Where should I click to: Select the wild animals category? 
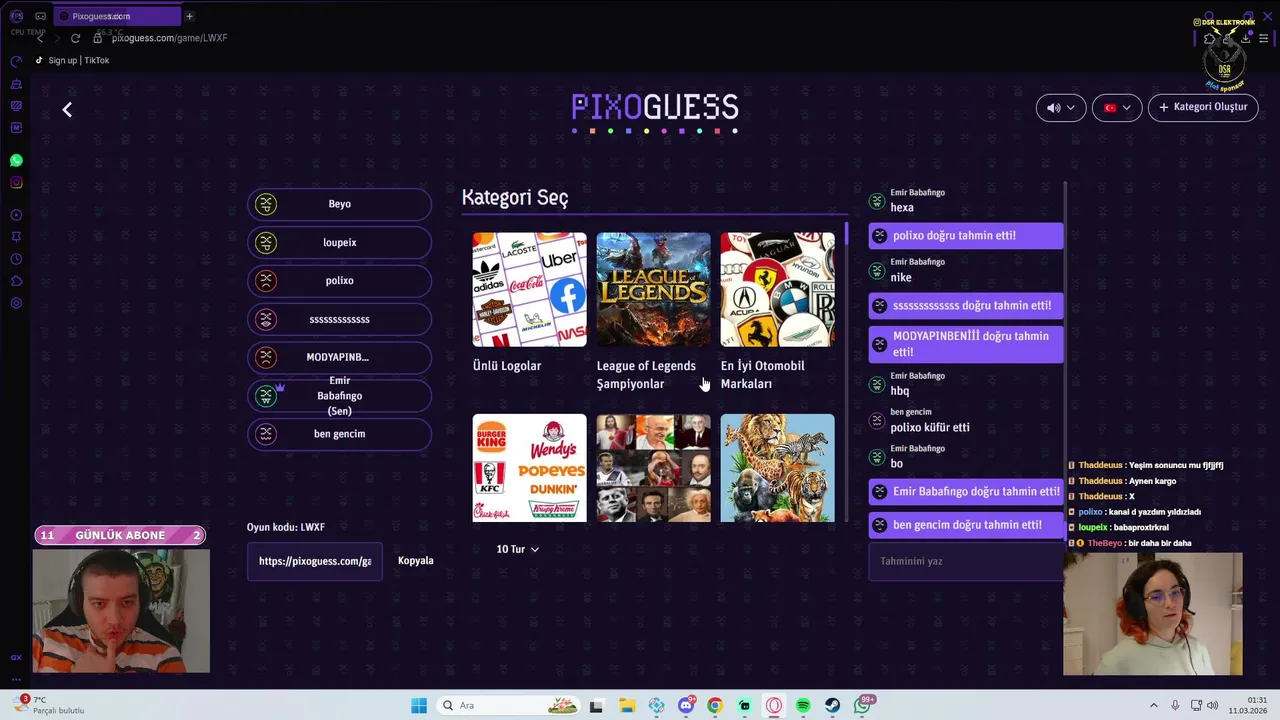click(x=777, y=468)
